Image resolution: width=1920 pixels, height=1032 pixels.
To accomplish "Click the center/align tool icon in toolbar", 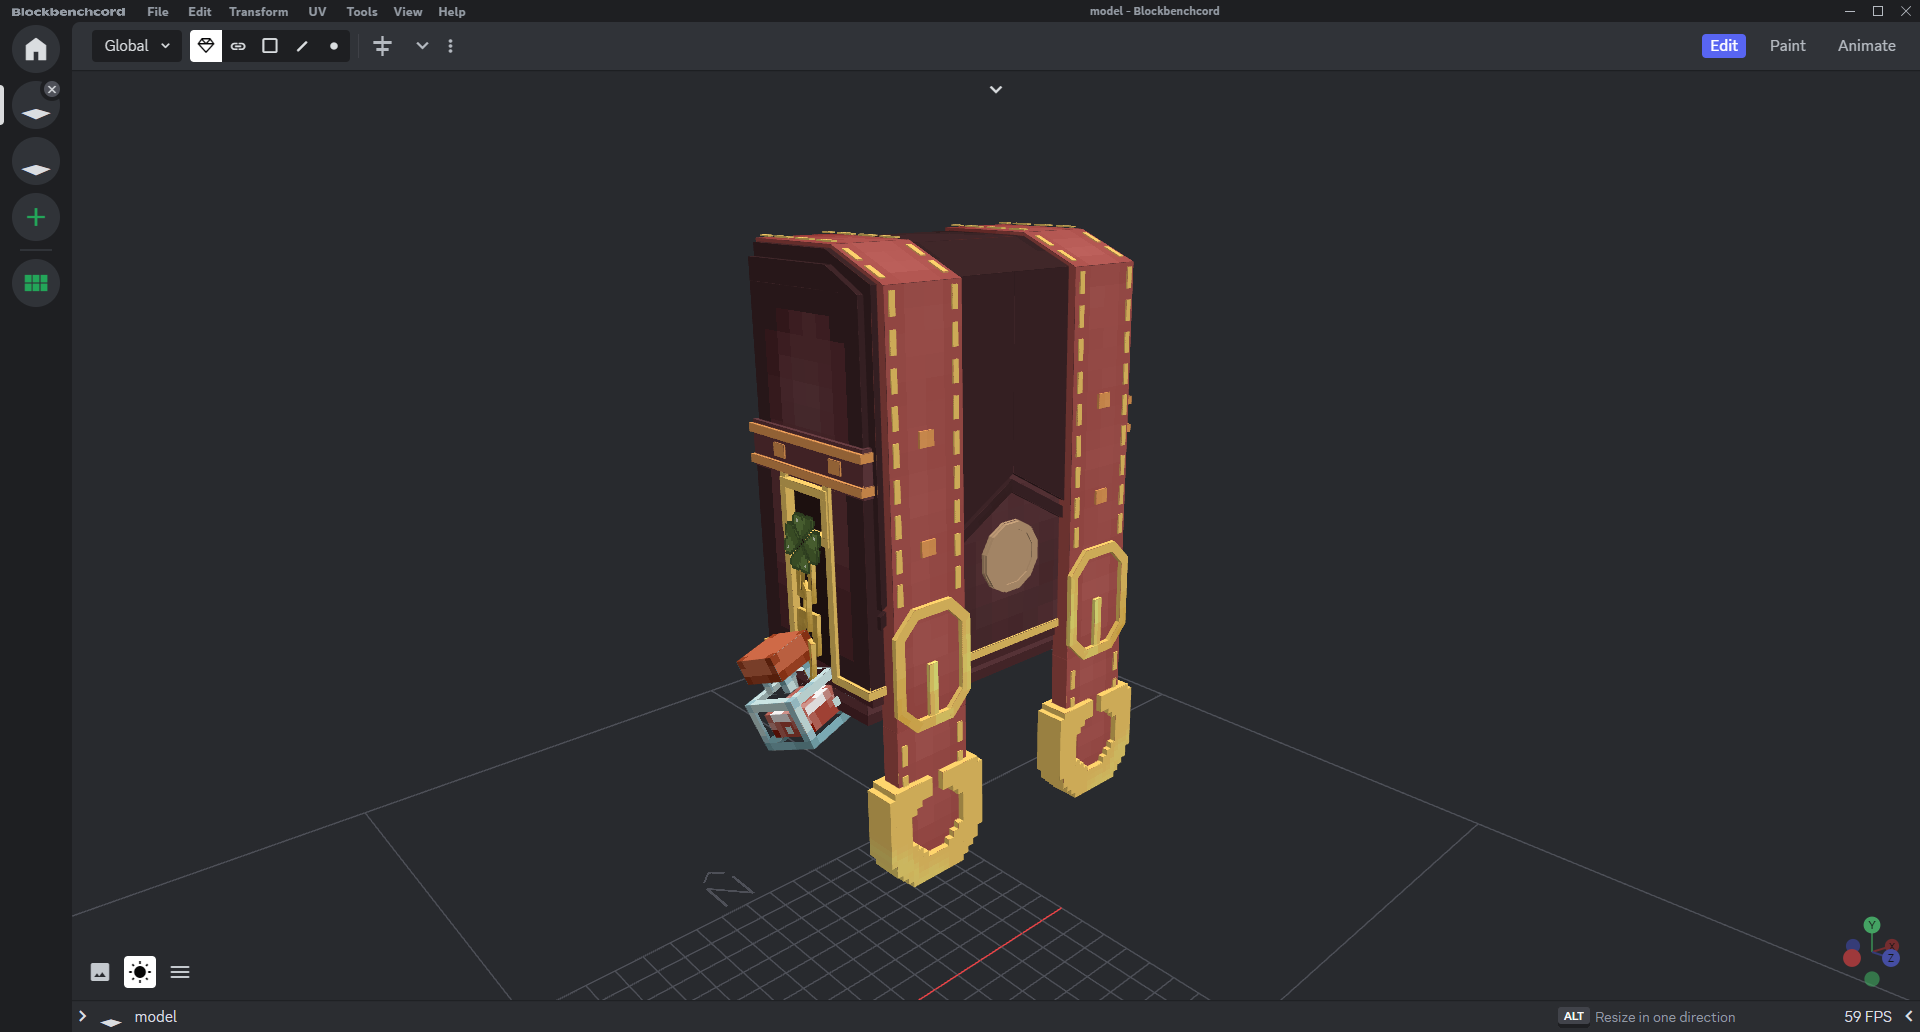I will click(382, 46).
